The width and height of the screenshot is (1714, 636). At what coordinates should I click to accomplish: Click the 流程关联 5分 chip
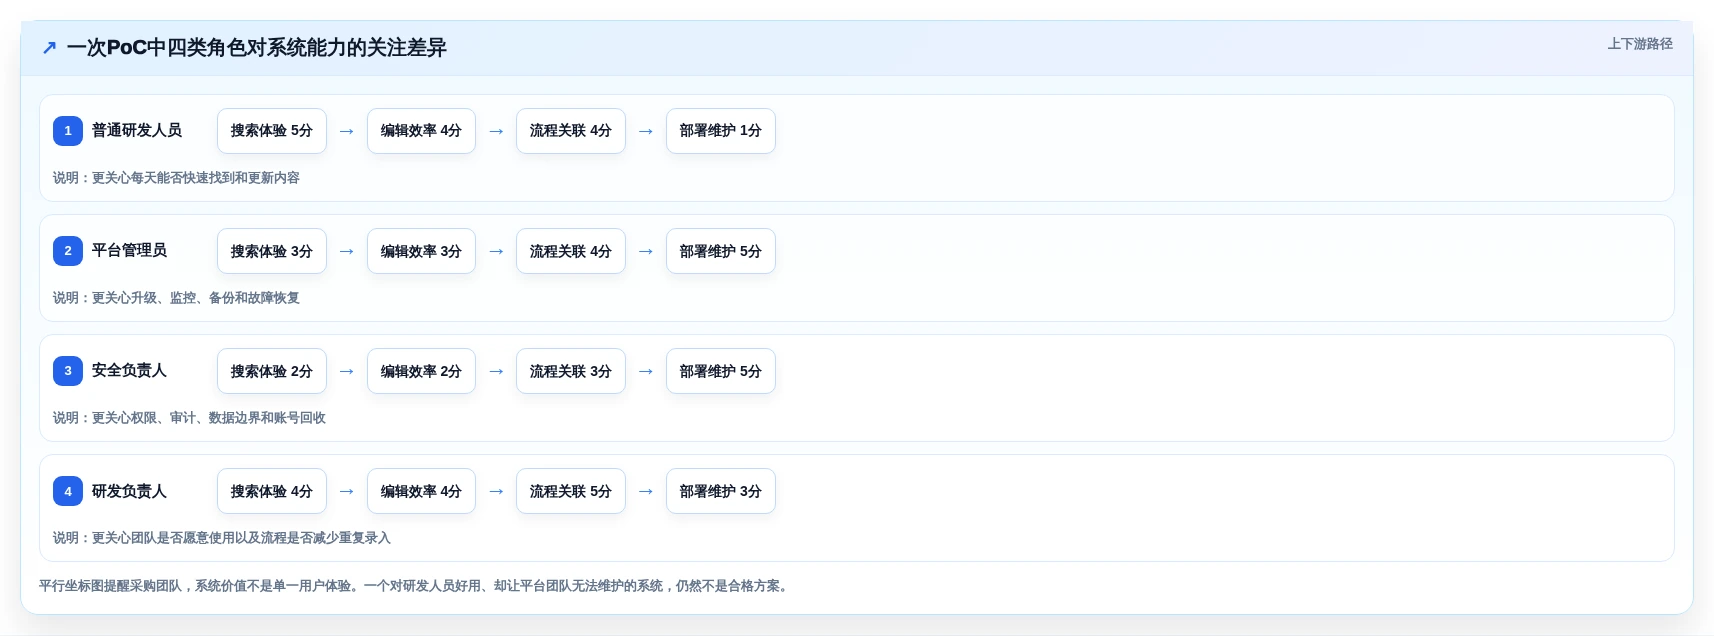(571, 491)
